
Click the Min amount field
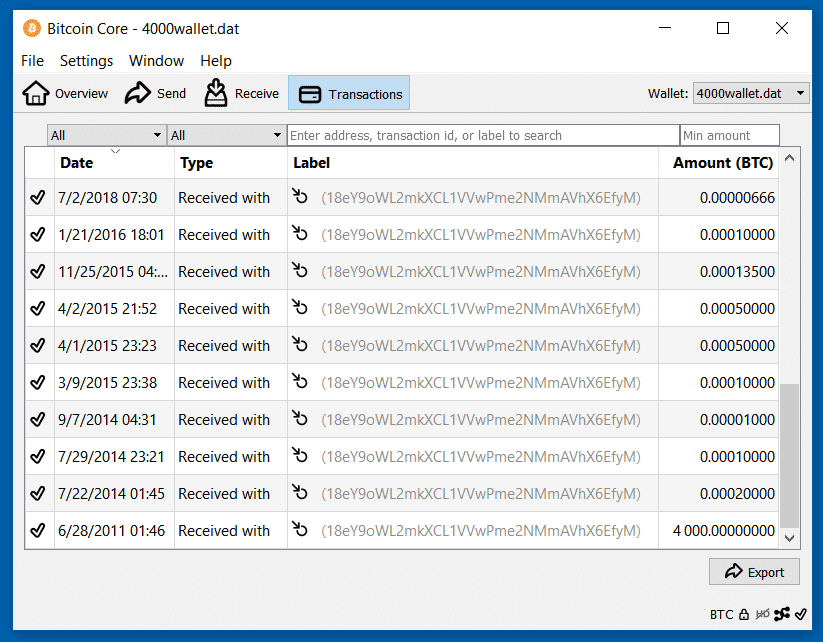729,135
